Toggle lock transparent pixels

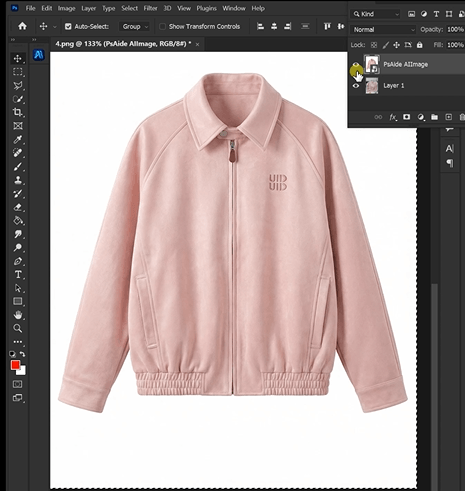click(374, 45)
